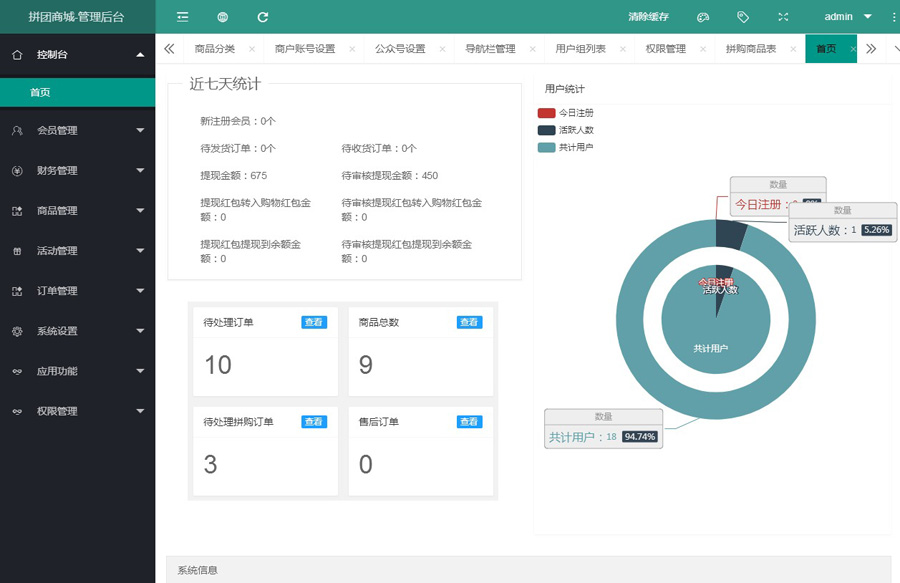Expand the 会员管理 sidebar menu
The image size is (900, 583).
click(77, 130)
